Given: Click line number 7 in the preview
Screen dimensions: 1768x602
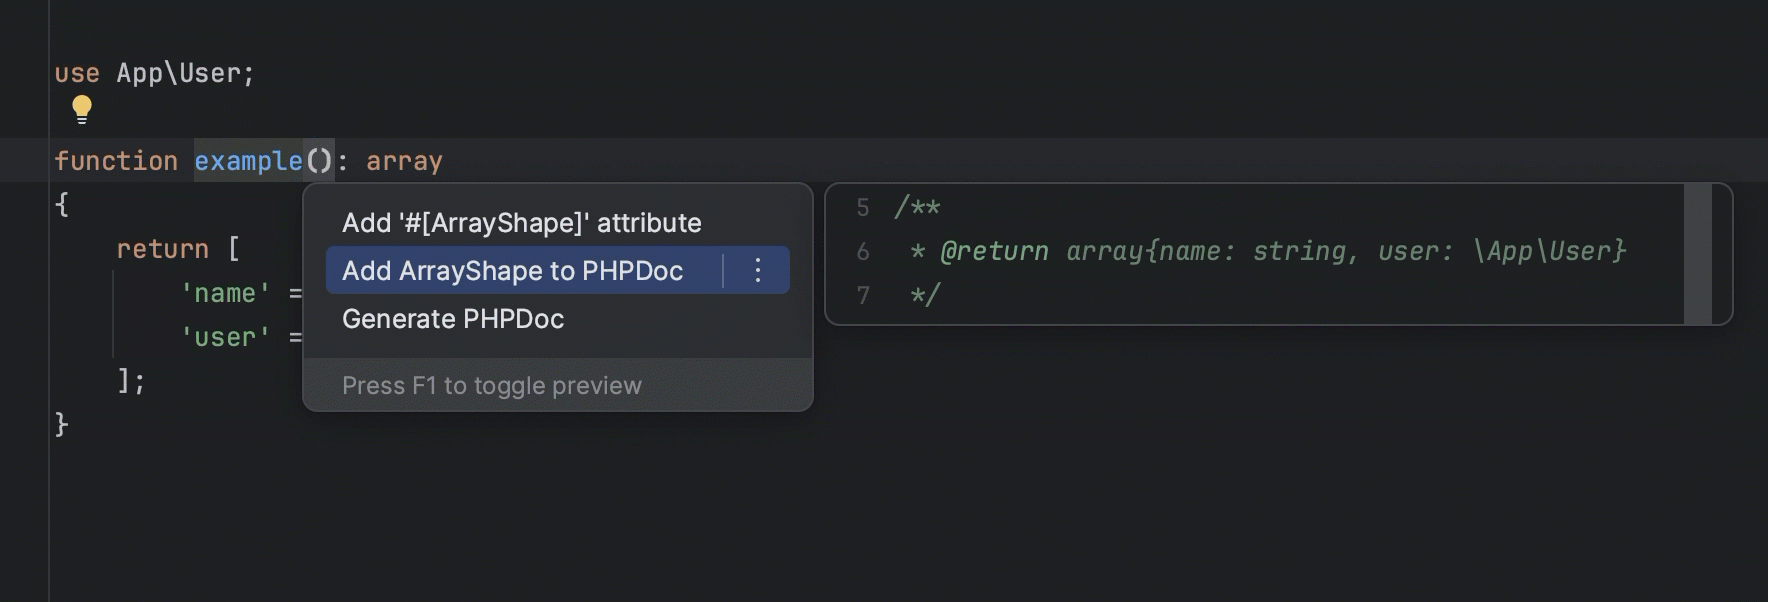Looking at the screenshot, I should coord(863,295).
